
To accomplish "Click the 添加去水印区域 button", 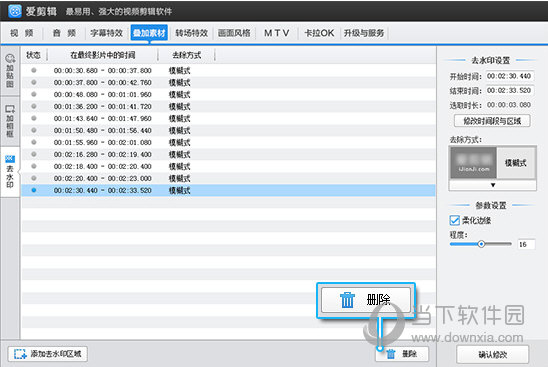I will (48, 354).
